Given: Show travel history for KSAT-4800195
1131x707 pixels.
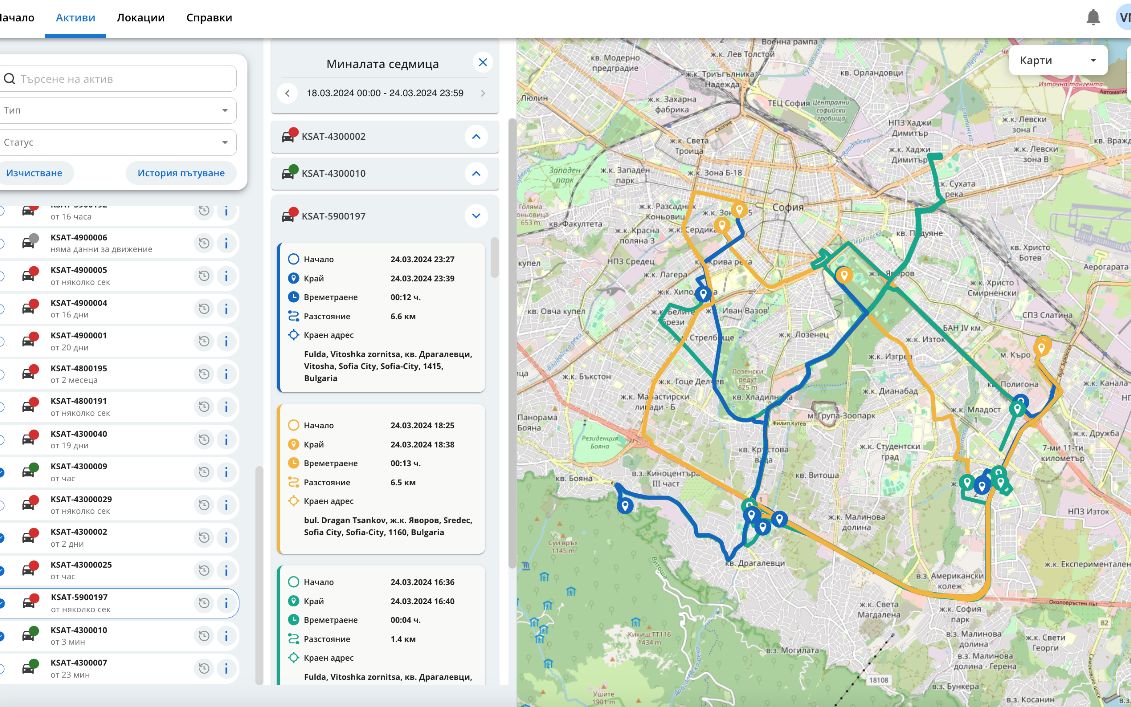Looking at the screenshot, I should point(204,374).
